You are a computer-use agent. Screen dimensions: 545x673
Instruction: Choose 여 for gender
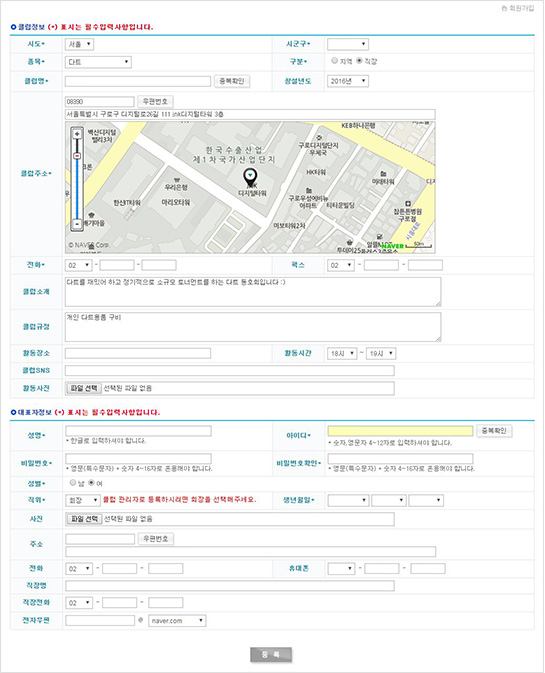(91, 483)
